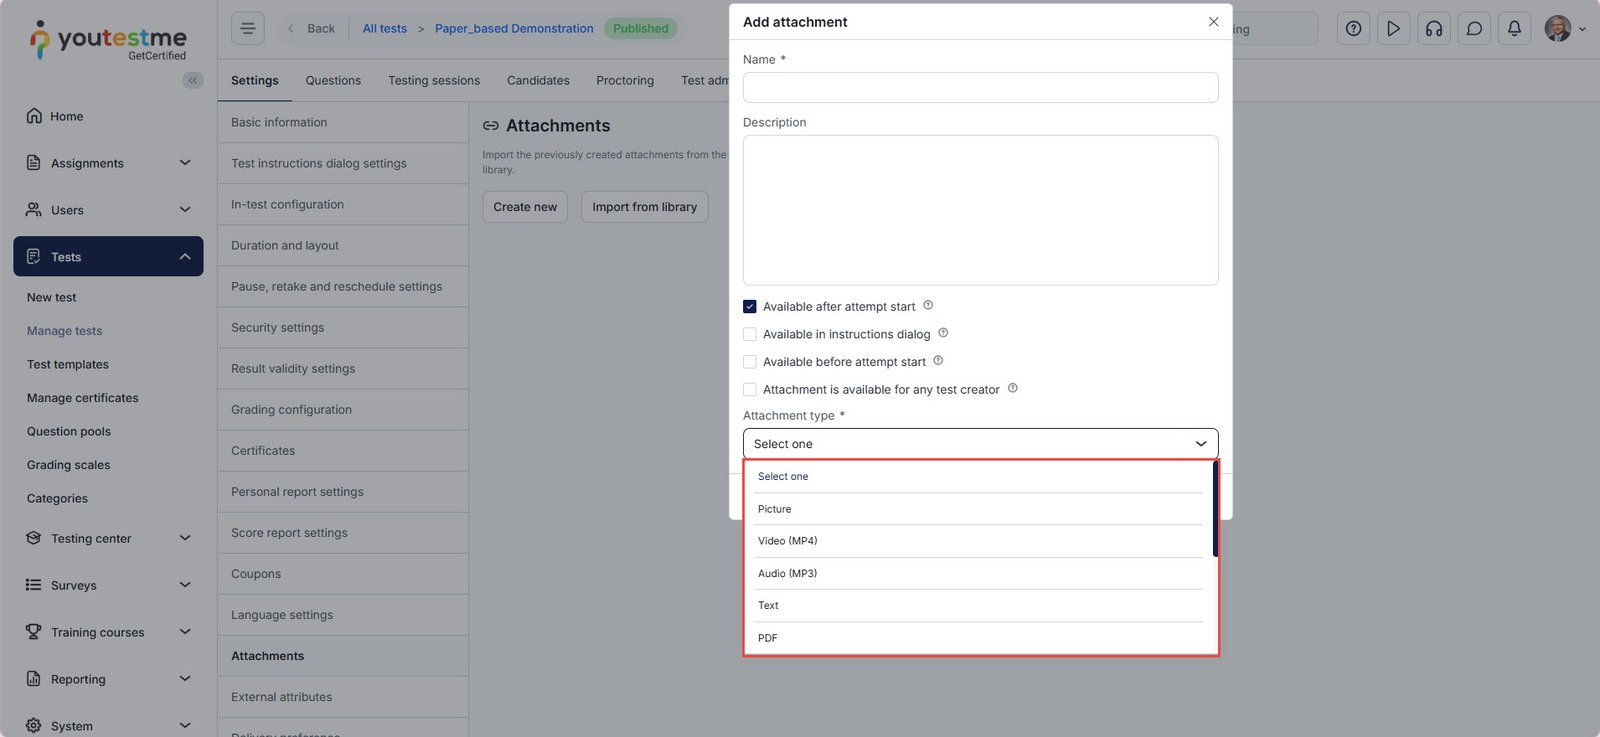Click the Import from library button
Viewport: 1600px width, 737px height.
644,207
